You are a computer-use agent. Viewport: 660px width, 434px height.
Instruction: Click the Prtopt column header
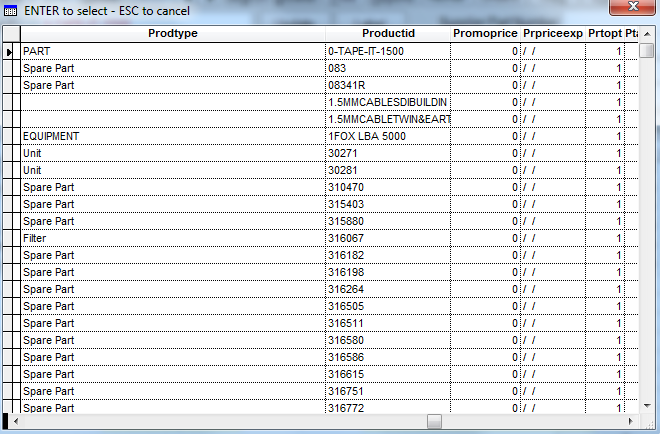coord(603,33)
